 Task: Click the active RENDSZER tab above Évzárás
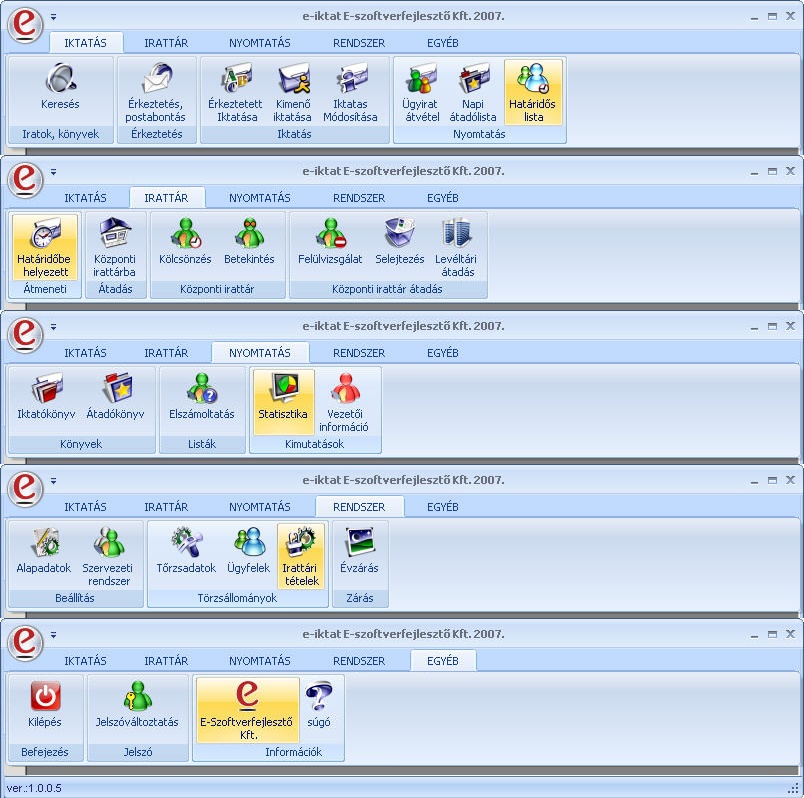(x=359, y=507)
